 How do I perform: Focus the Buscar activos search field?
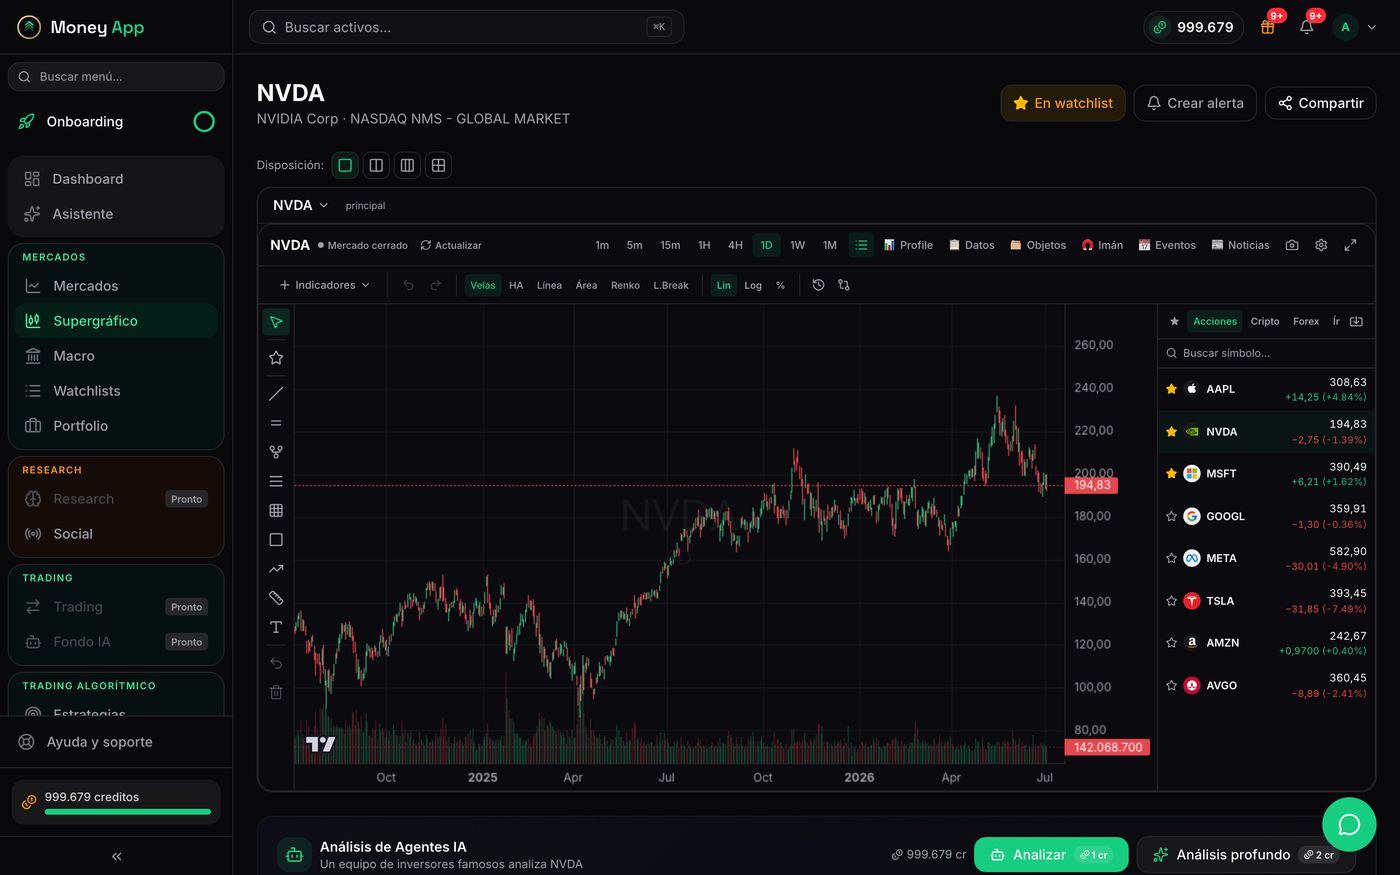466,27
